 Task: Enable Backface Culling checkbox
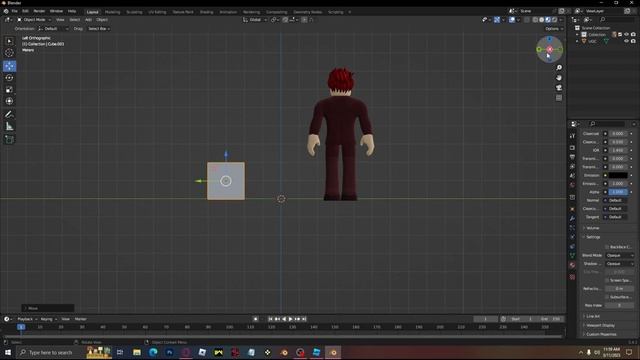point(607,247)
